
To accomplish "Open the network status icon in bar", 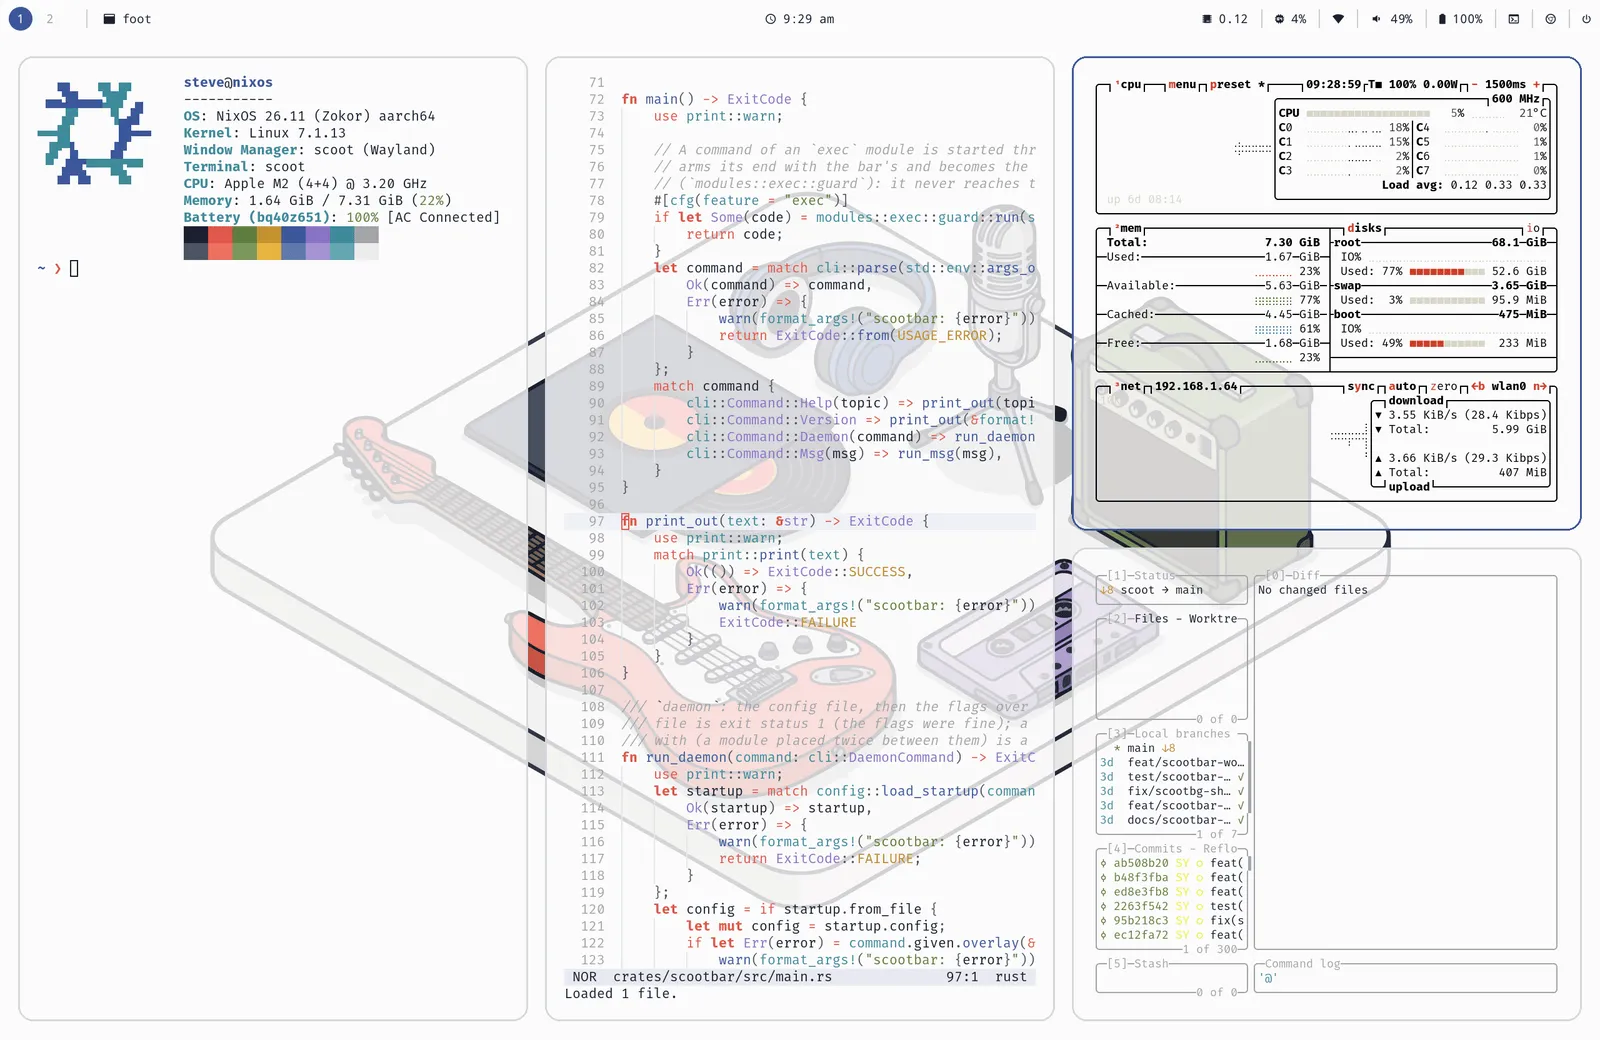I will click(1338, 19).
